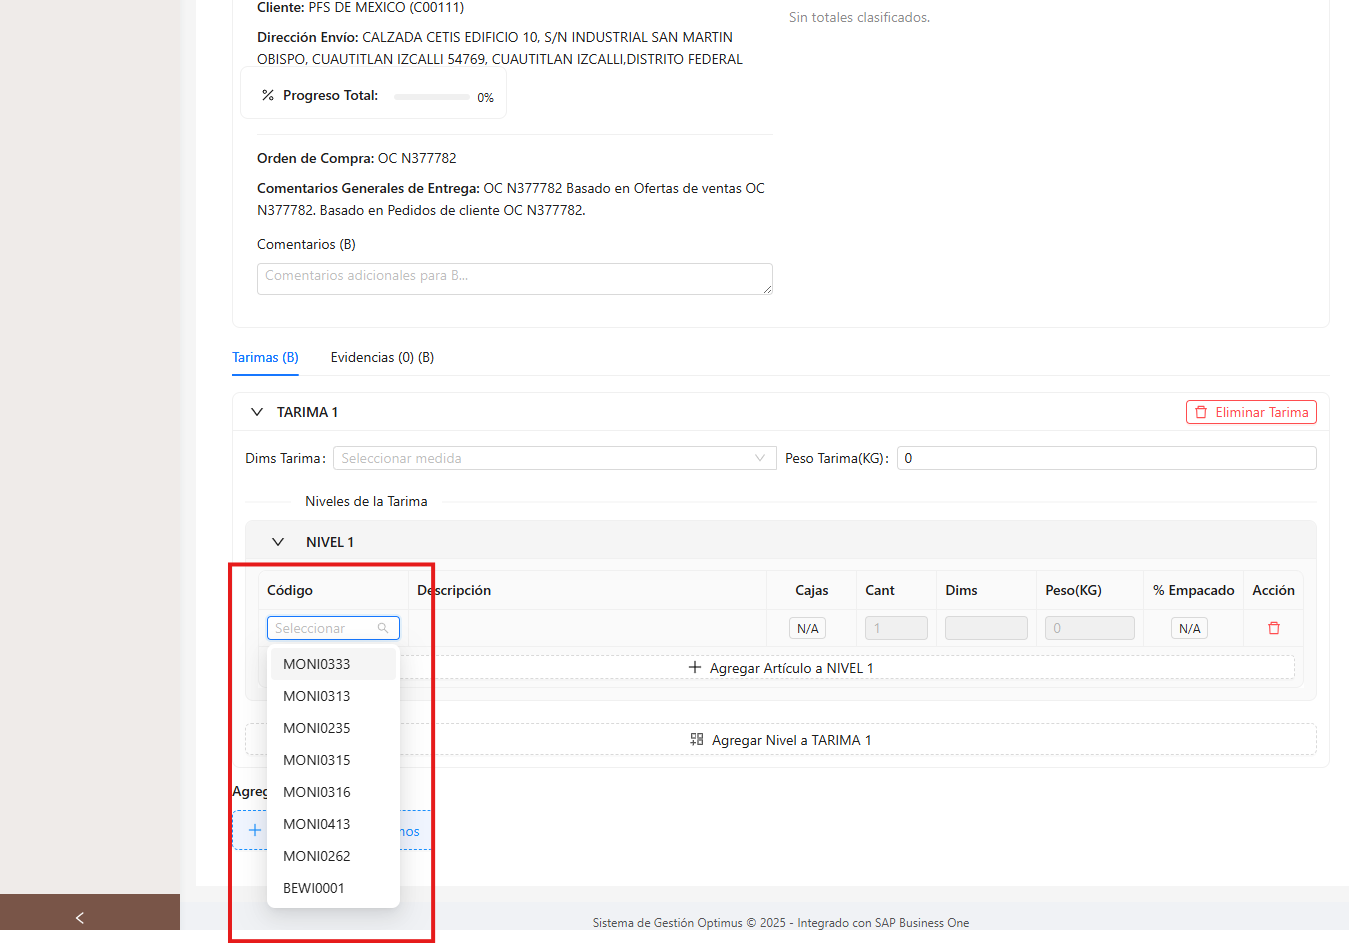Click the blue plus icon at bottom left
Viewport: 1349px width, 943px height.
coord(255,830)
